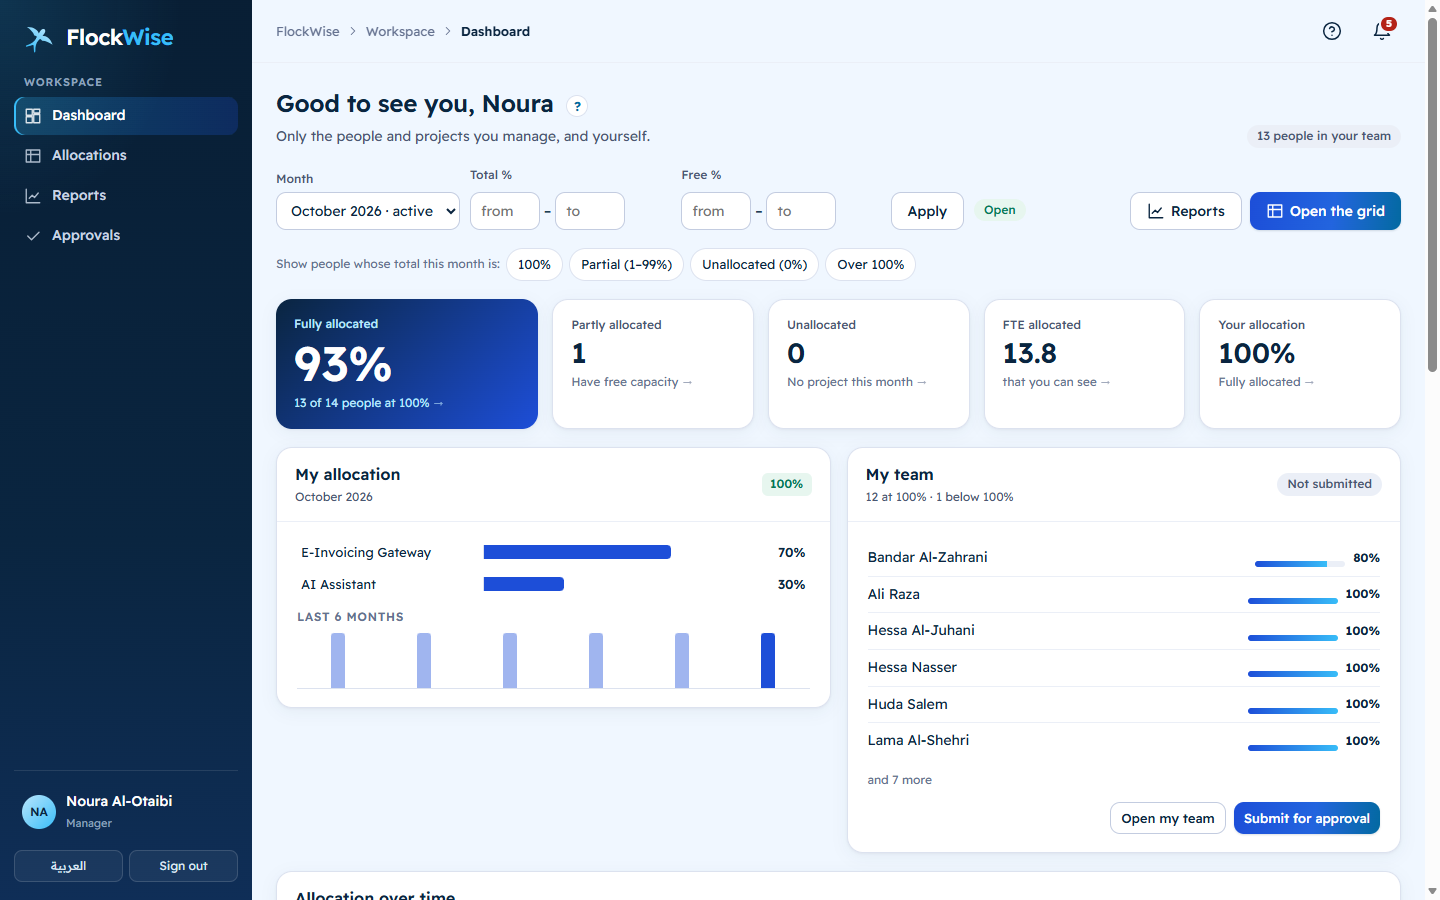Click the Allocations table icon in sidebar

[33, 156]
